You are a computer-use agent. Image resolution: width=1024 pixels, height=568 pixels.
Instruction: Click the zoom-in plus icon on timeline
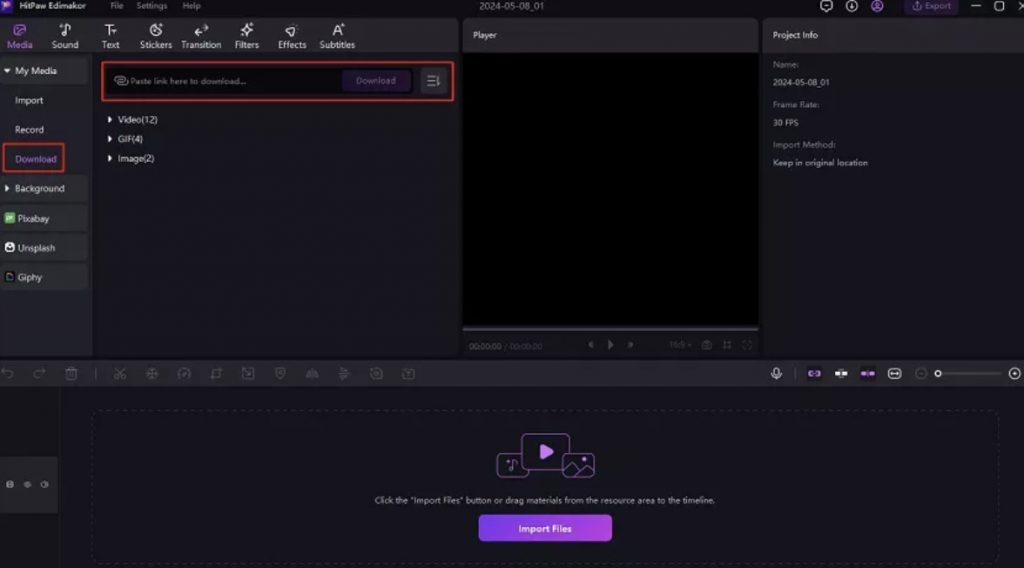coord(1015,373)
